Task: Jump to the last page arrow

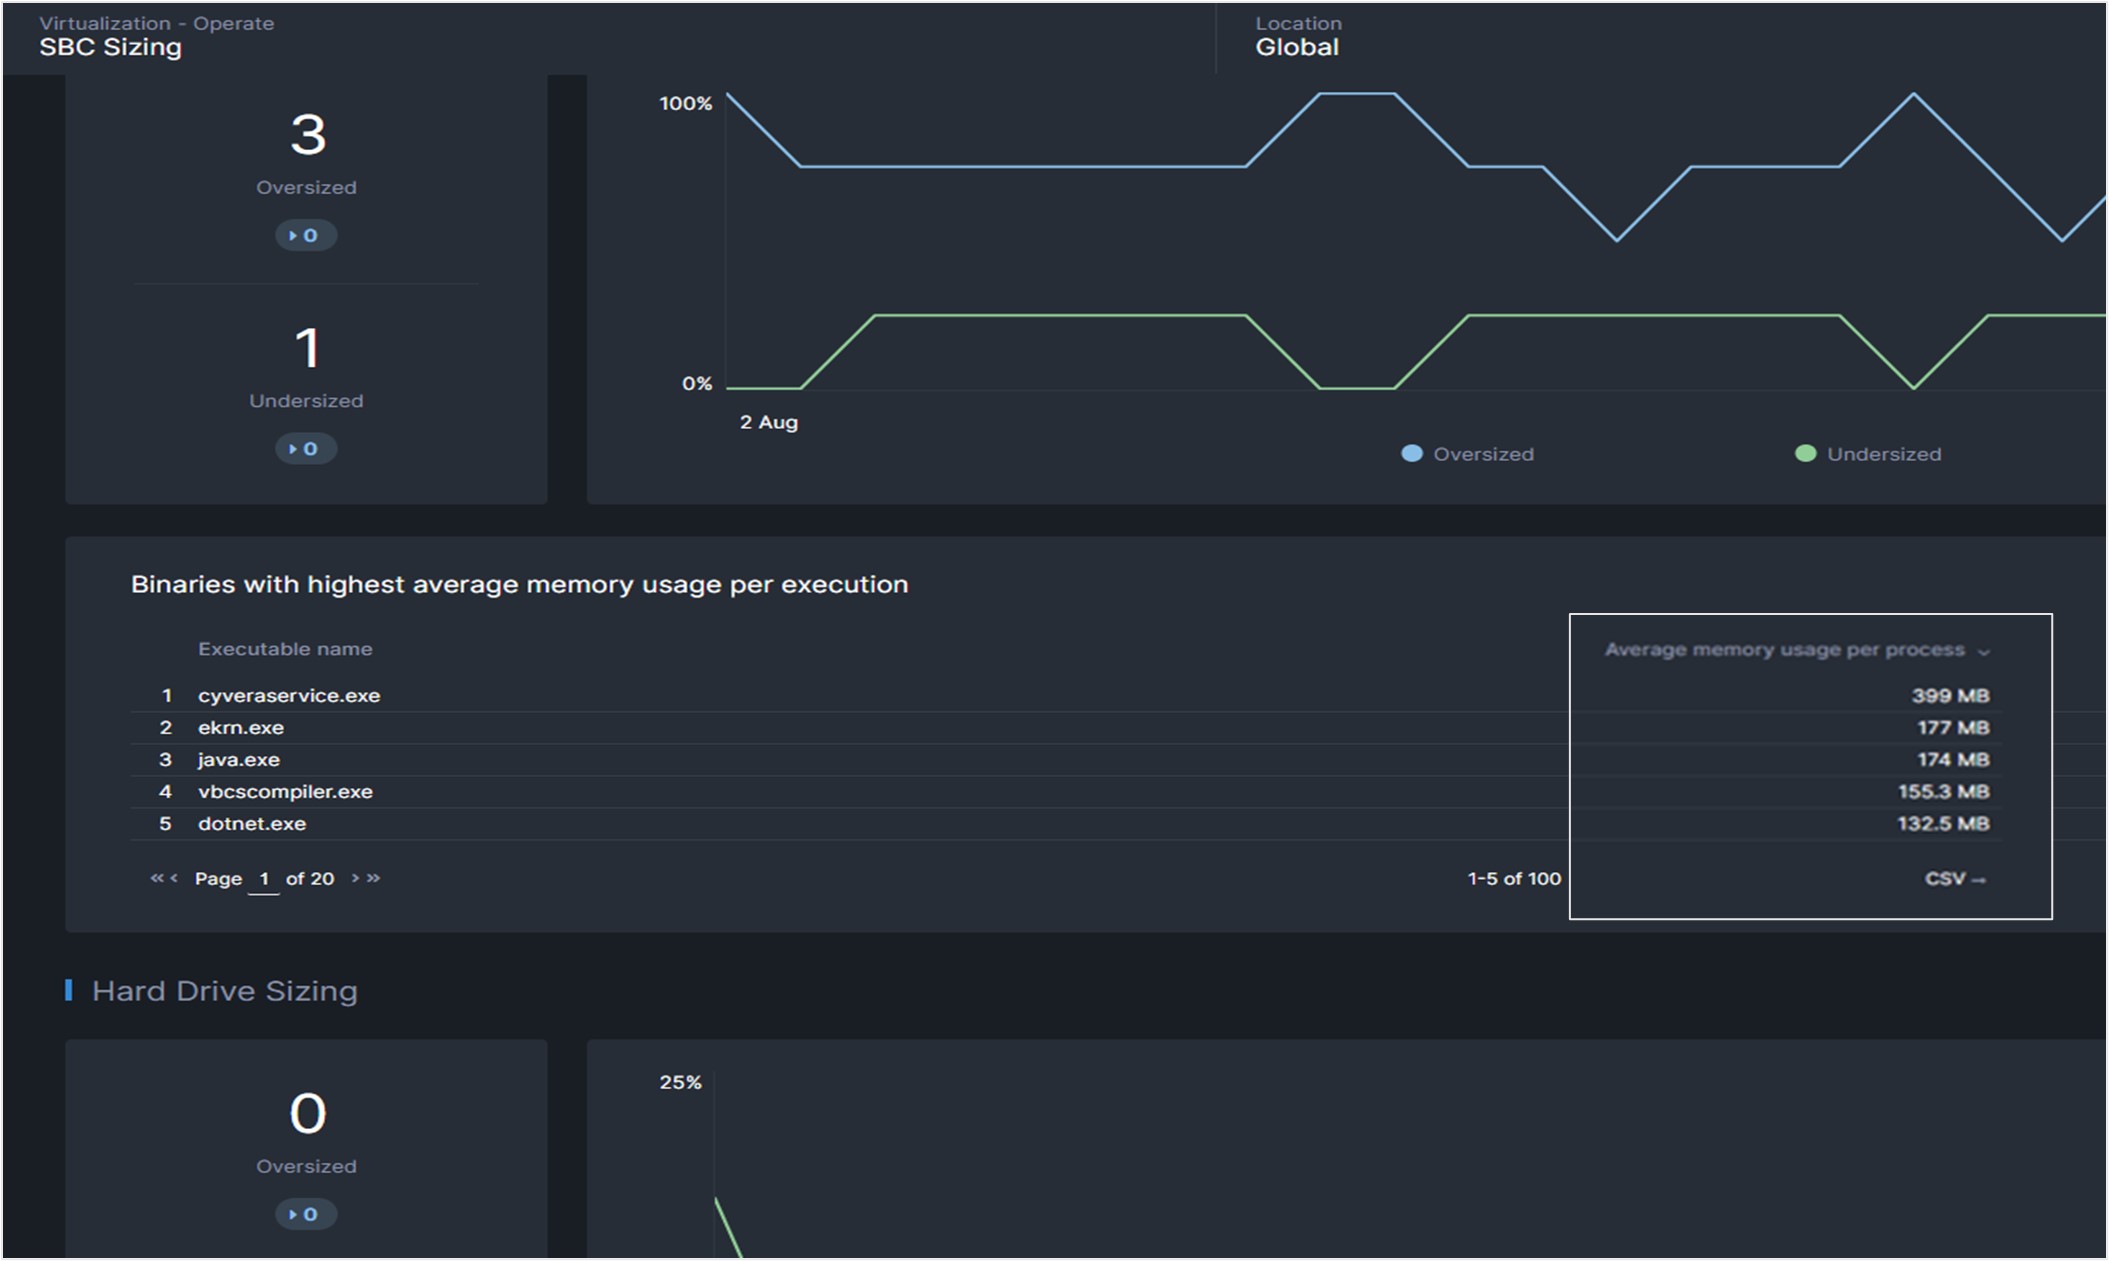Action: 374,878
